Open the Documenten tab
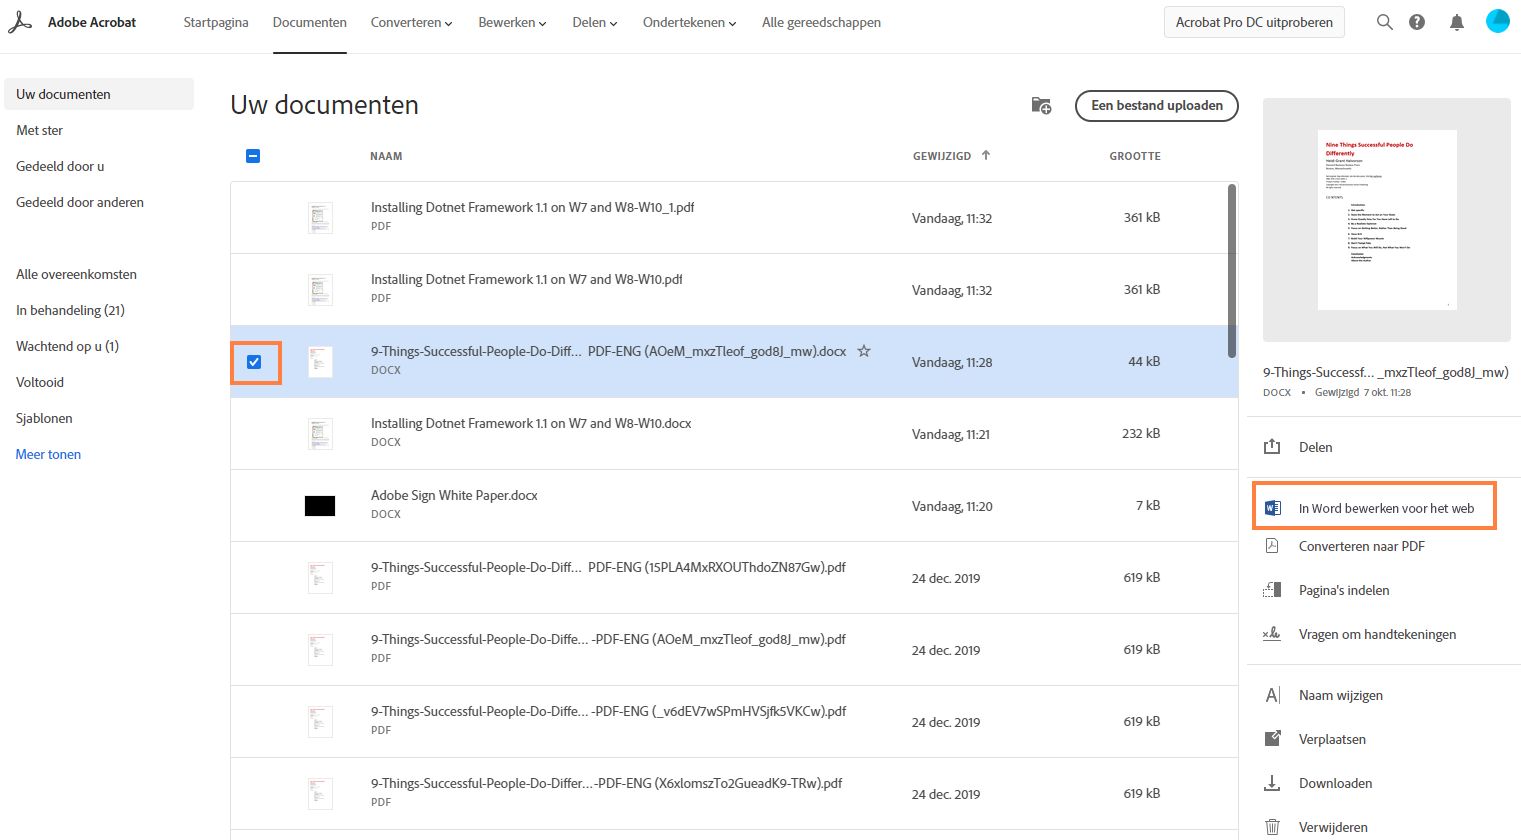The width and height of the screenshot is (1521, 840). (x=310, y=22)
